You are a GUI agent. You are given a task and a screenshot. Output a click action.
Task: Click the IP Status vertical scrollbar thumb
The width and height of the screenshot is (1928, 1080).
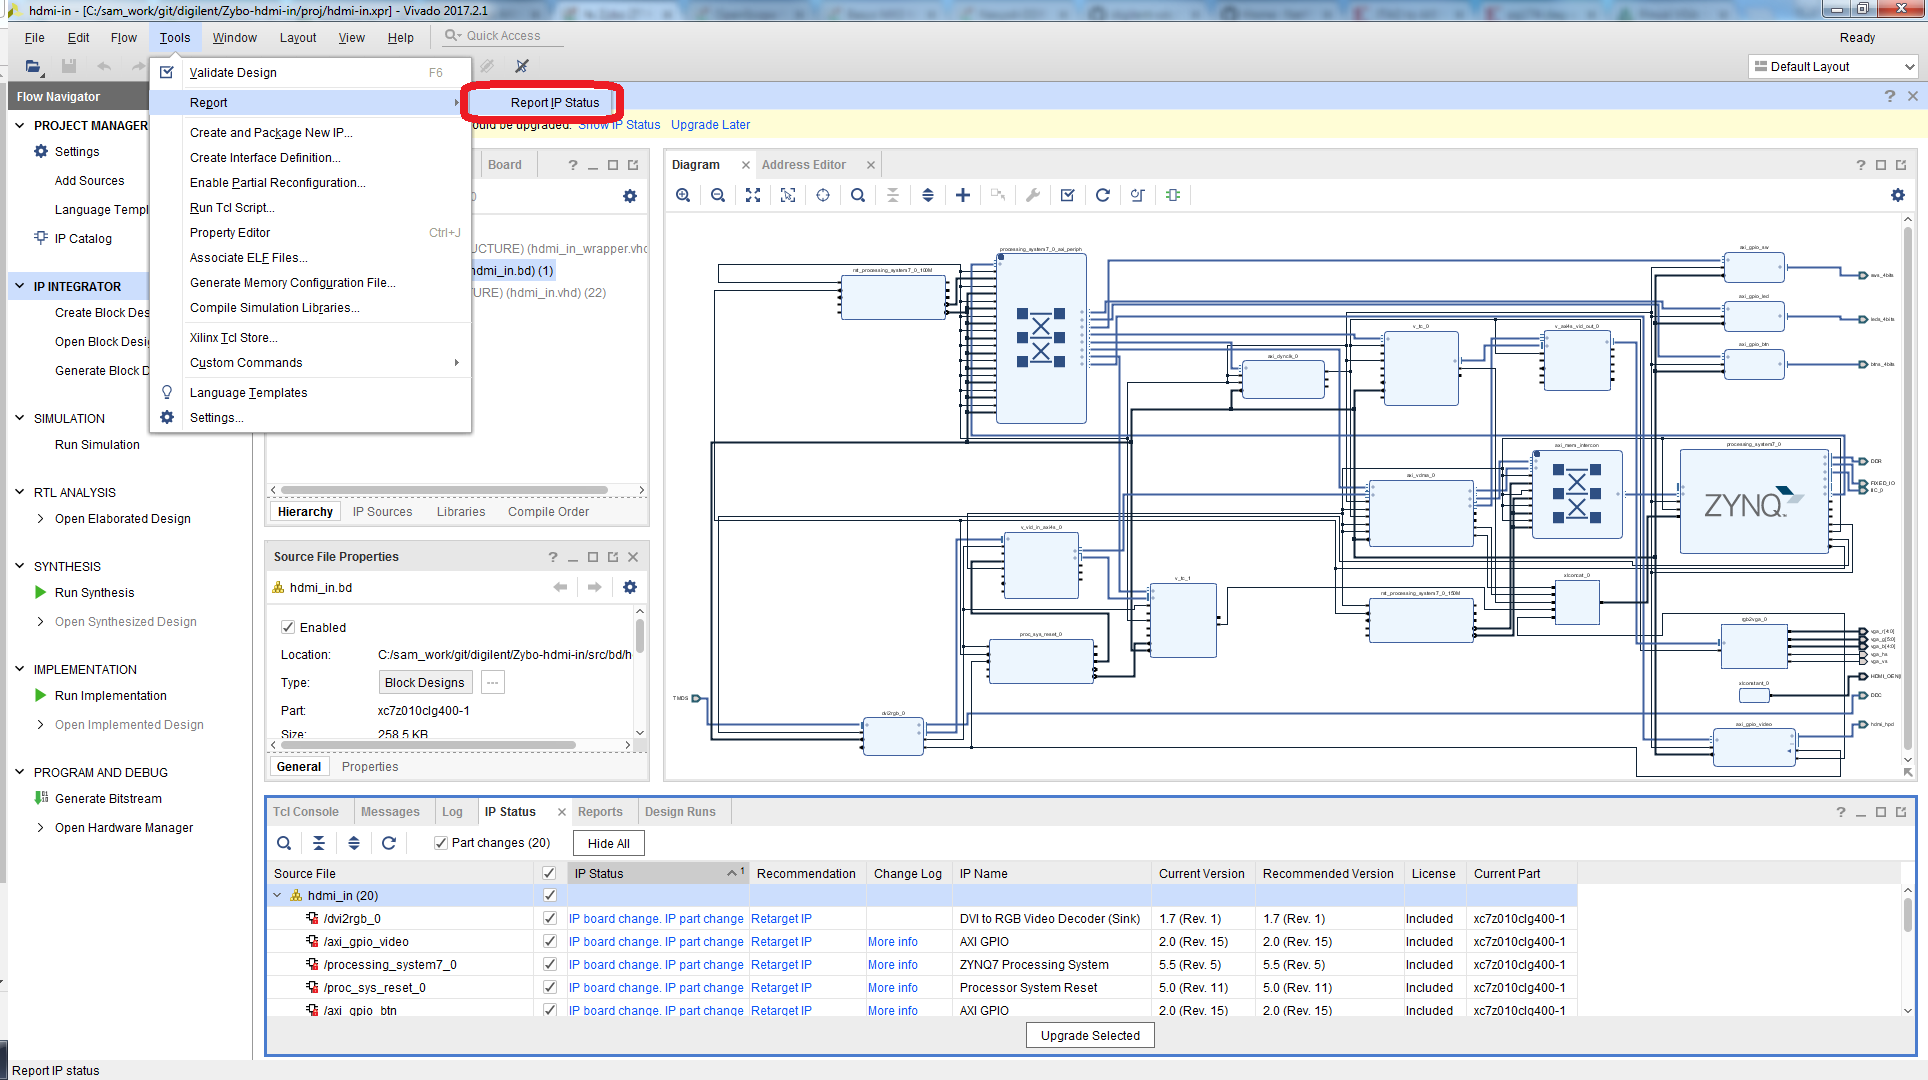click(1907, 915)
